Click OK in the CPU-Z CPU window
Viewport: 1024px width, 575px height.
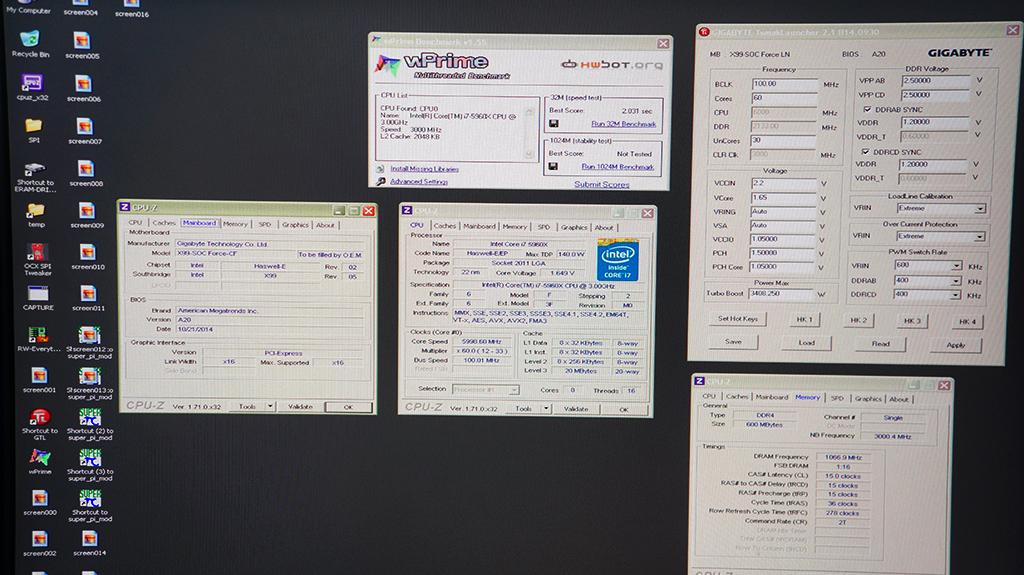pos(624,410)
